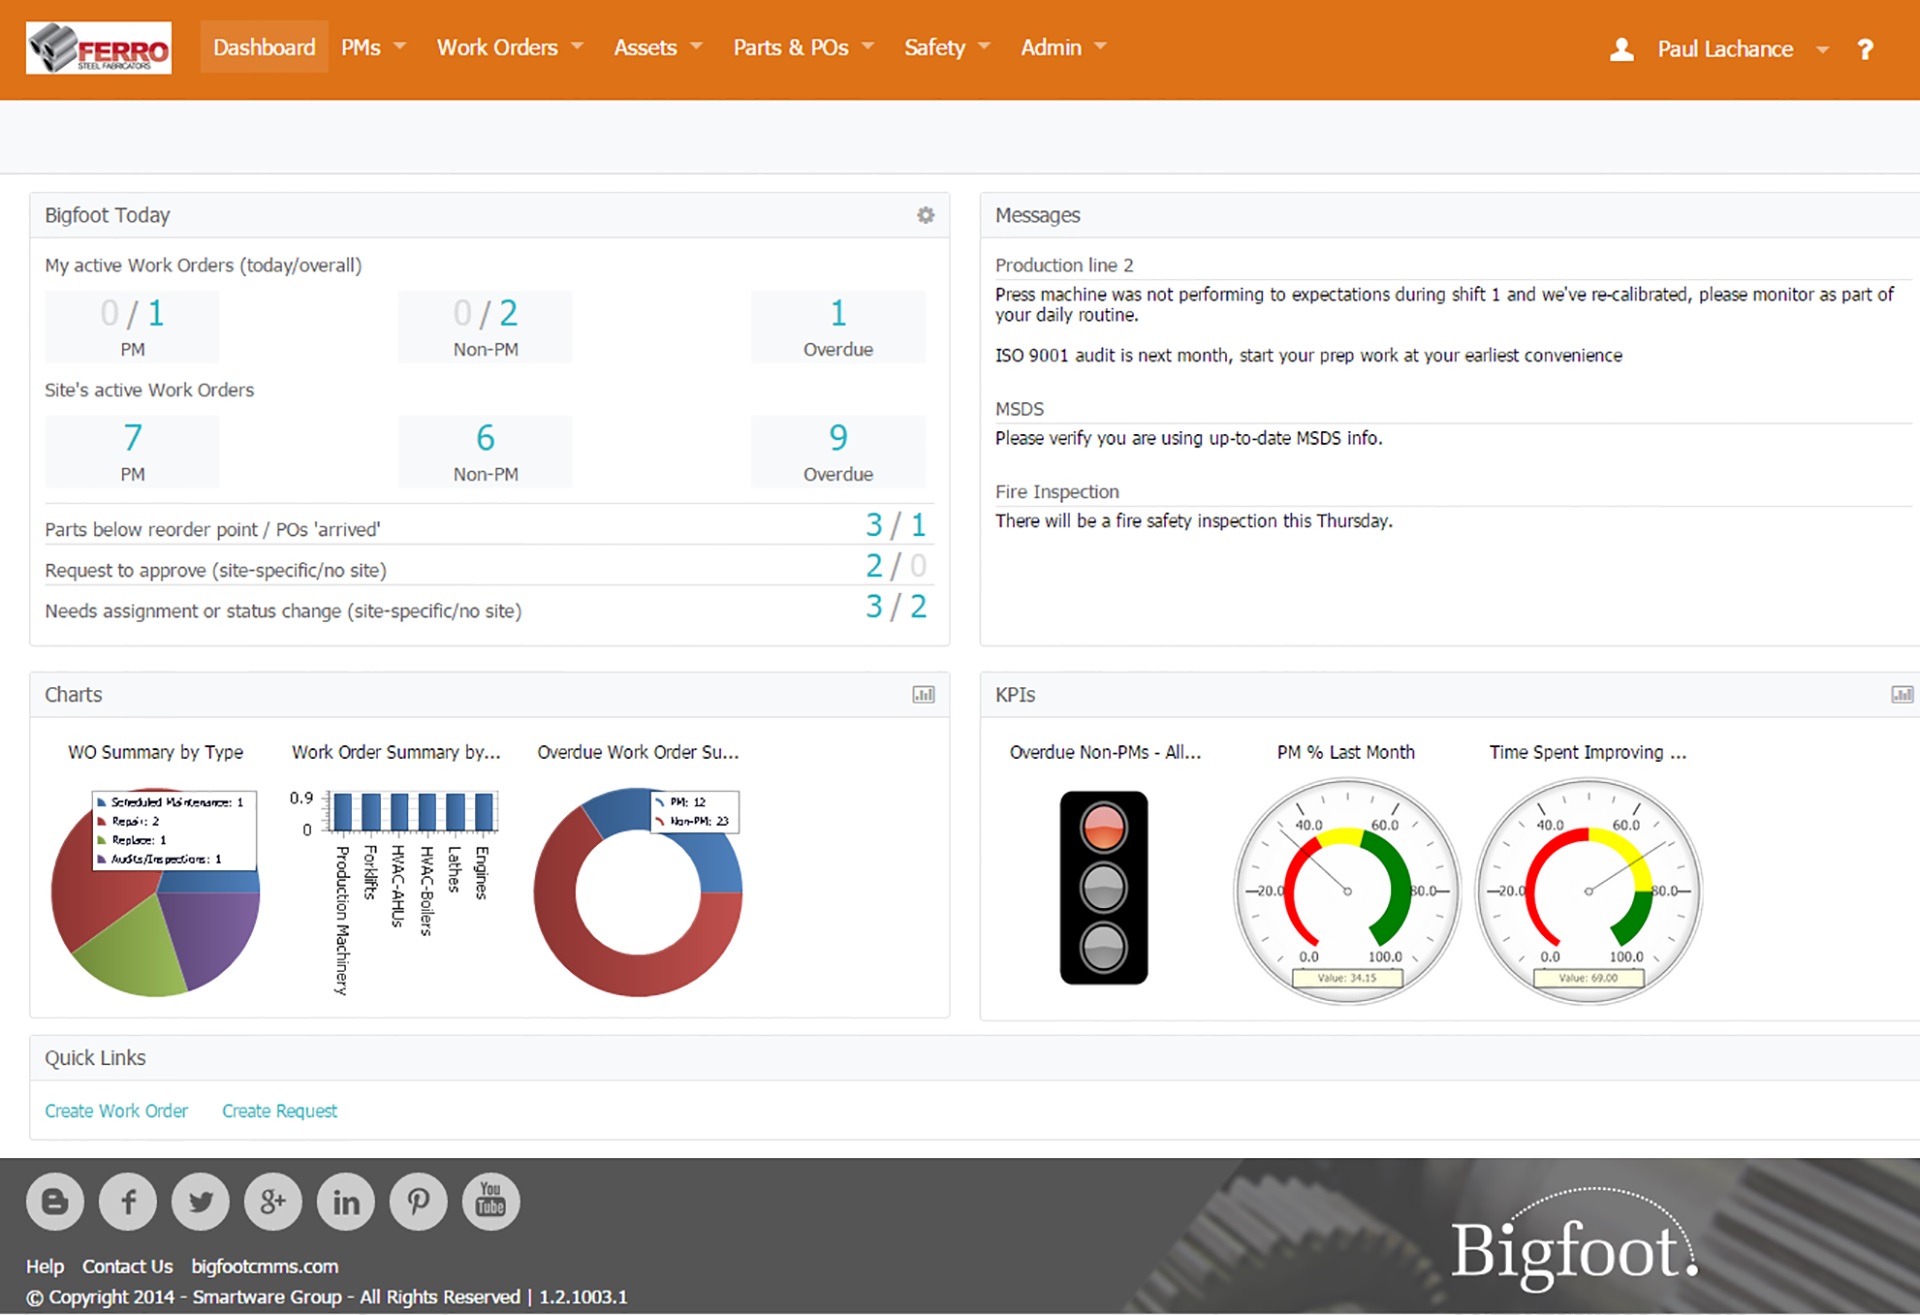Open the Pinterest footer icon
The height and width of the screenshot is (1315, 1920).
point(418,1201)
